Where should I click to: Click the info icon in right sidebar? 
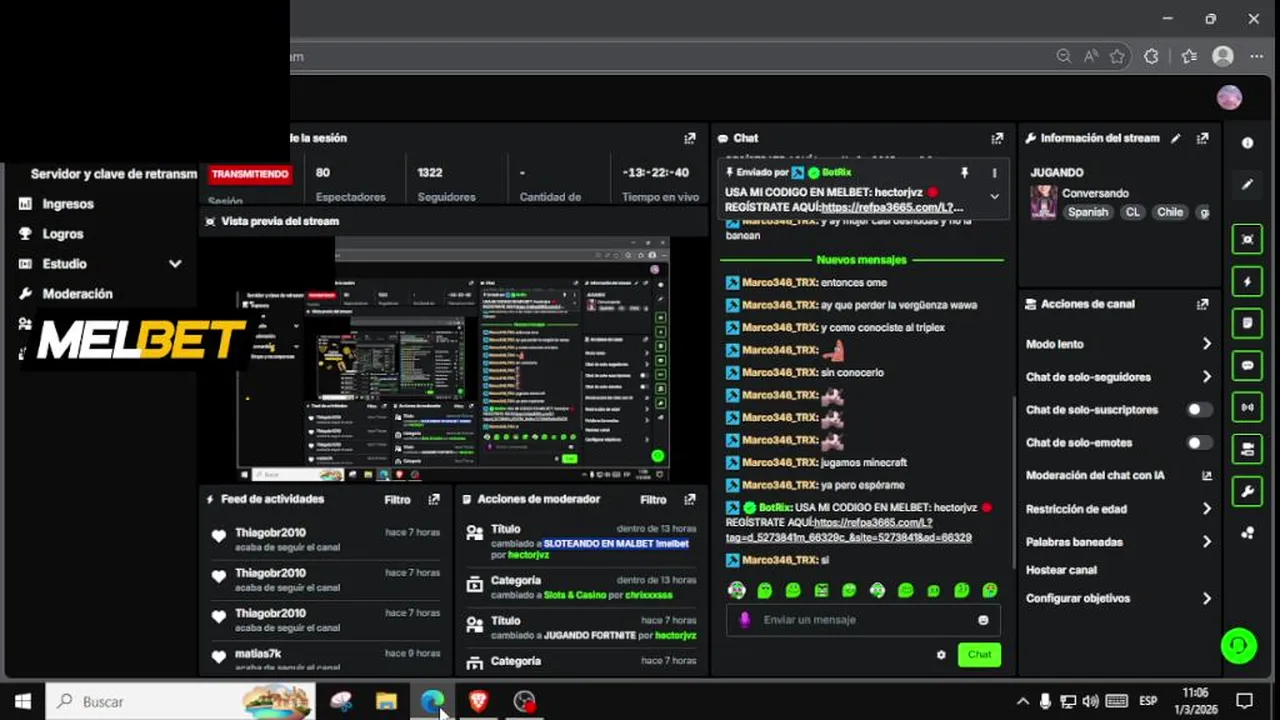(1247, 143)
